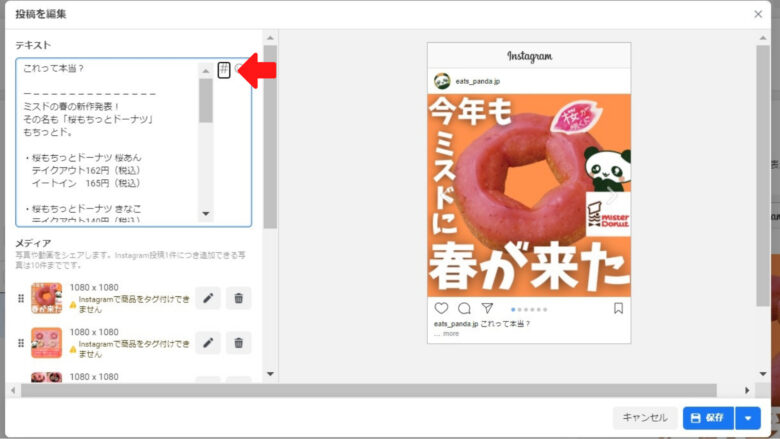Click the bookmark save icon in preview
The width and height of the screenshot is (780, 439).
coord(618,308)
